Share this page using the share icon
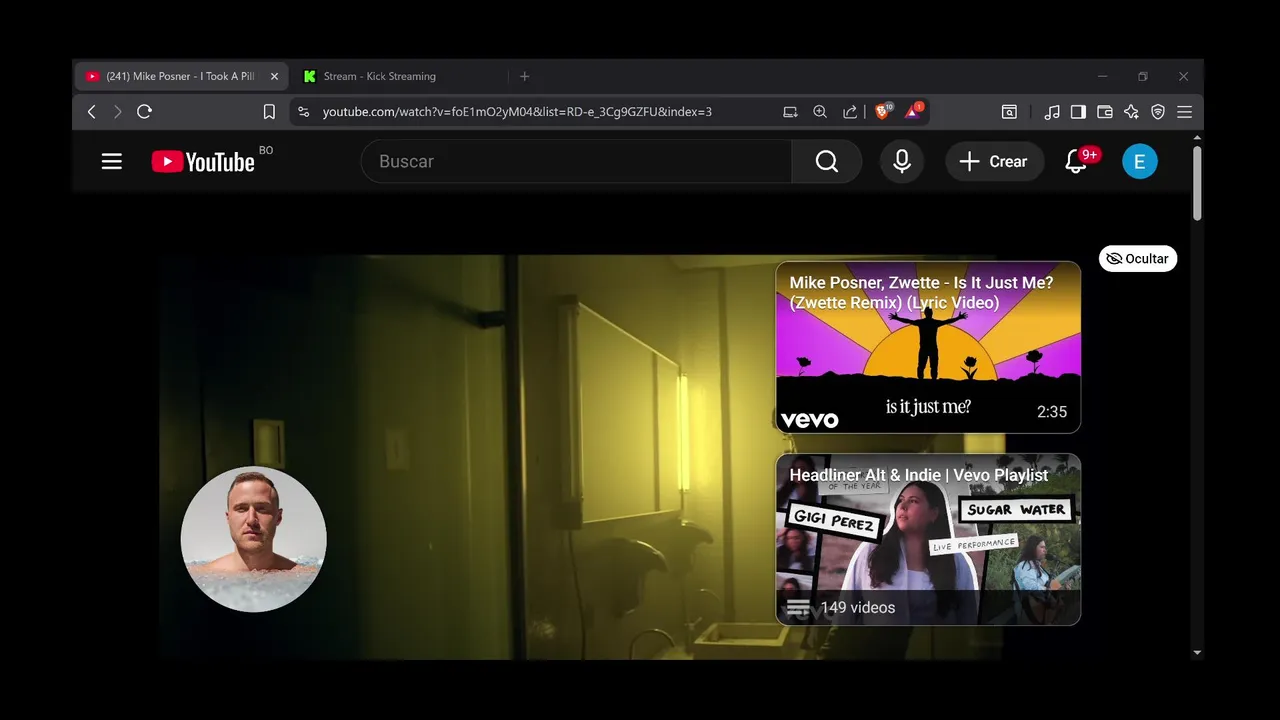 click(850, 112)
